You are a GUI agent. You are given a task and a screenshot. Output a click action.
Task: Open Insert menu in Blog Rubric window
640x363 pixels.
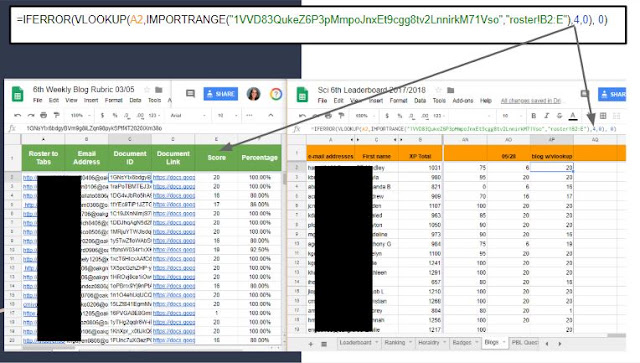pos(91,100)
